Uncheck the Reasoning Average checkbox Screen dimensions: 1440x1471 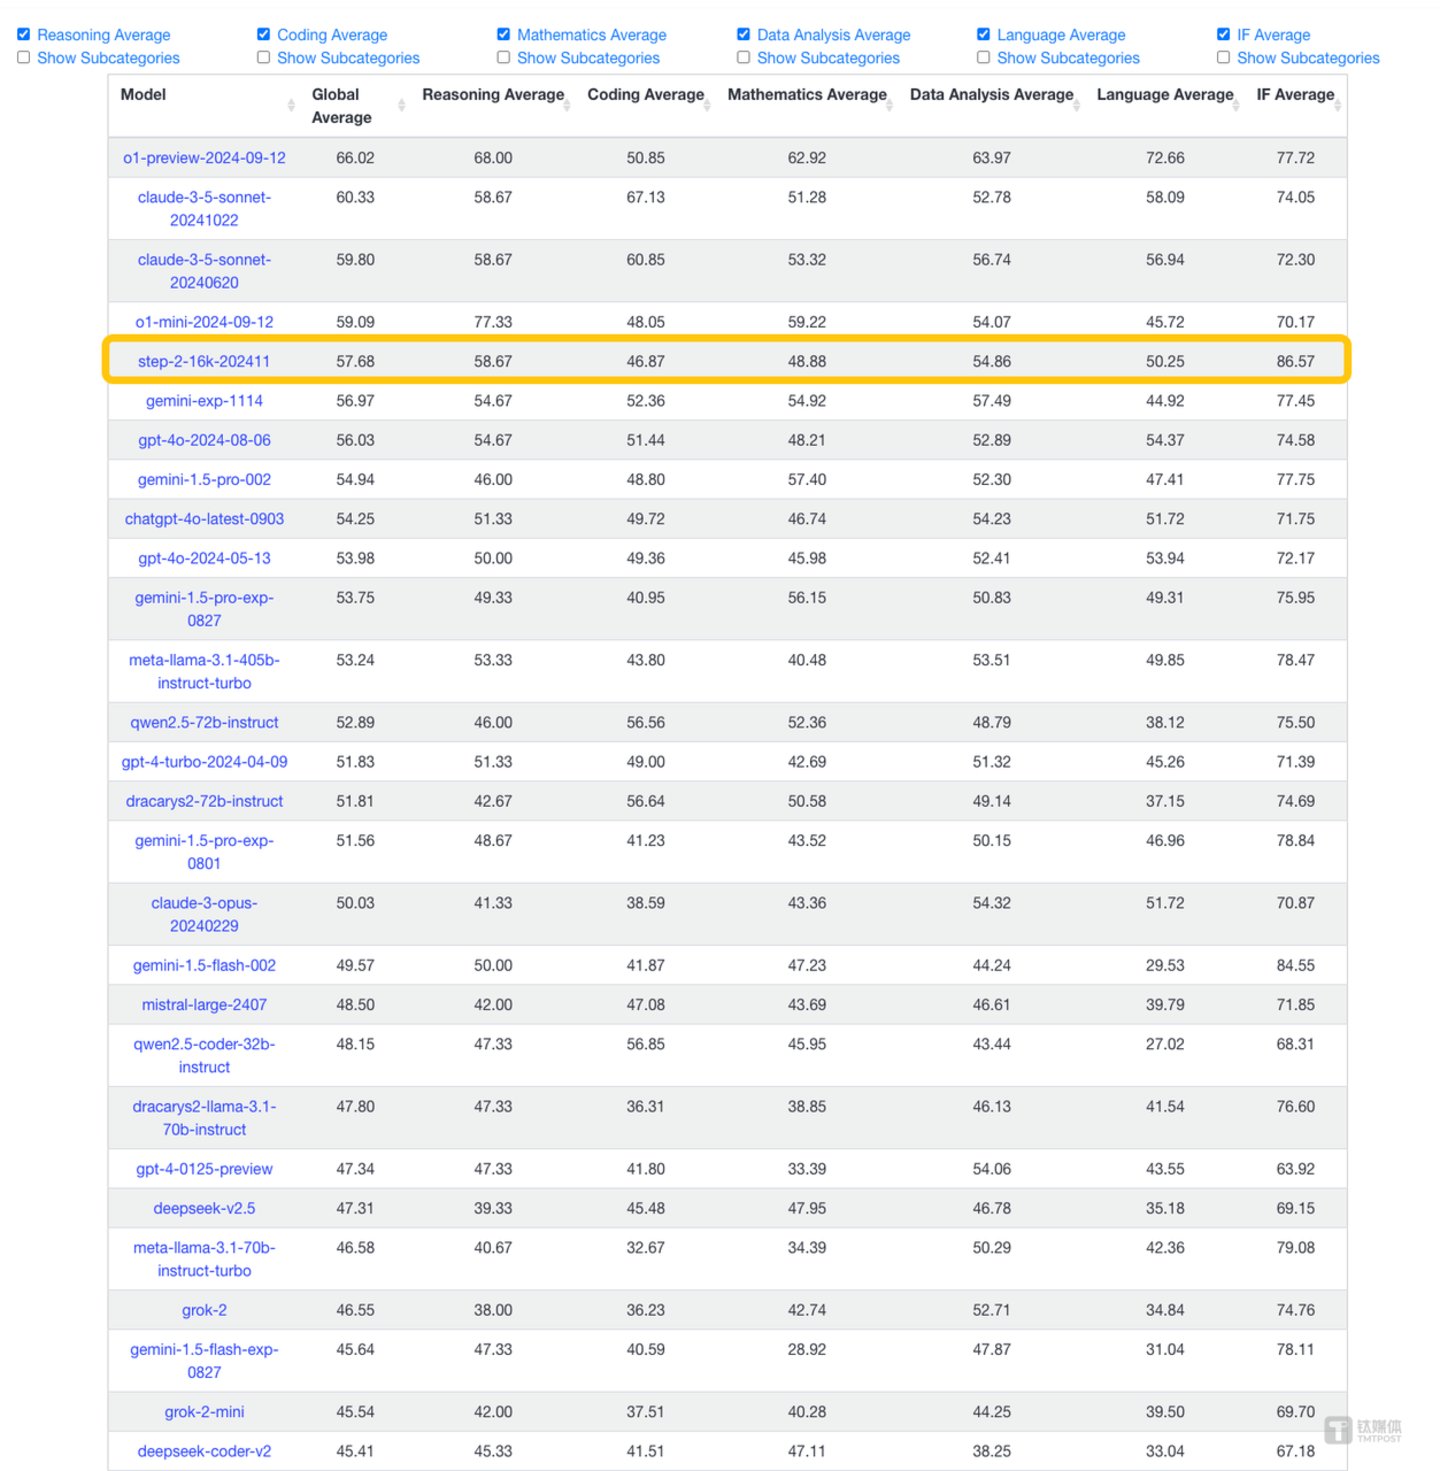pos(24,33)
